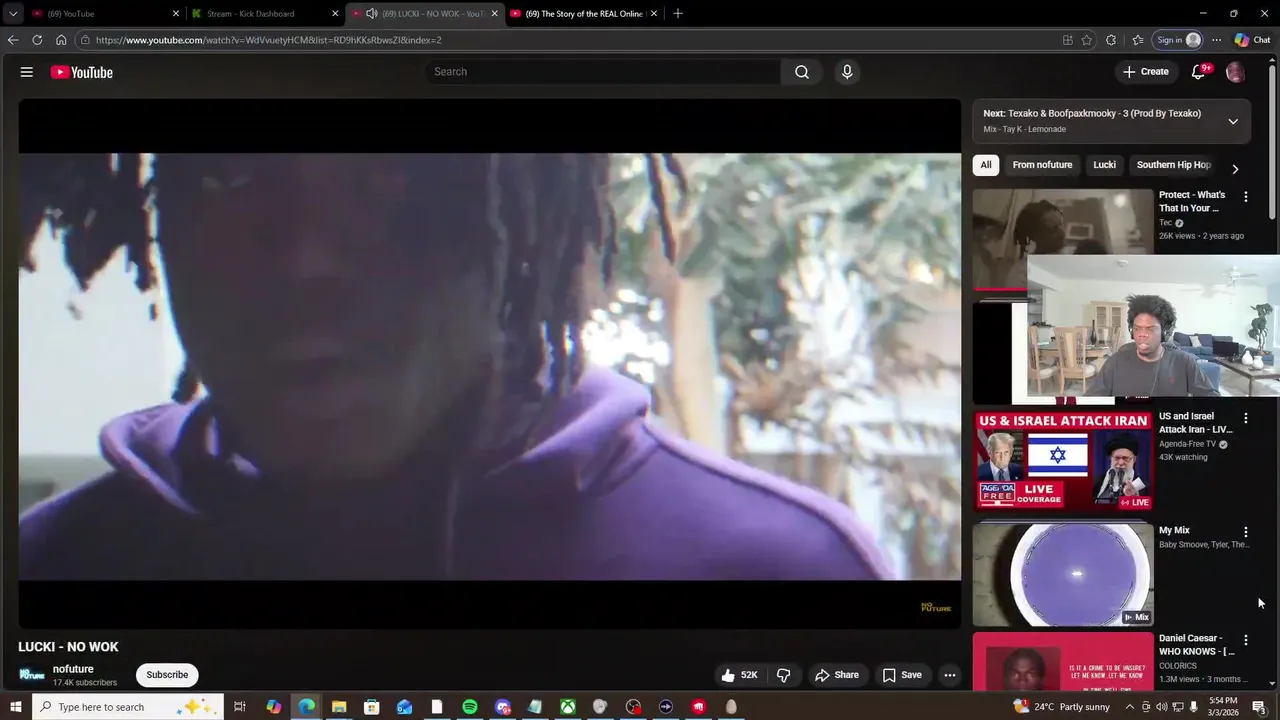Open US & Israel Attack Iran live thumbnail

(1063, 461)
